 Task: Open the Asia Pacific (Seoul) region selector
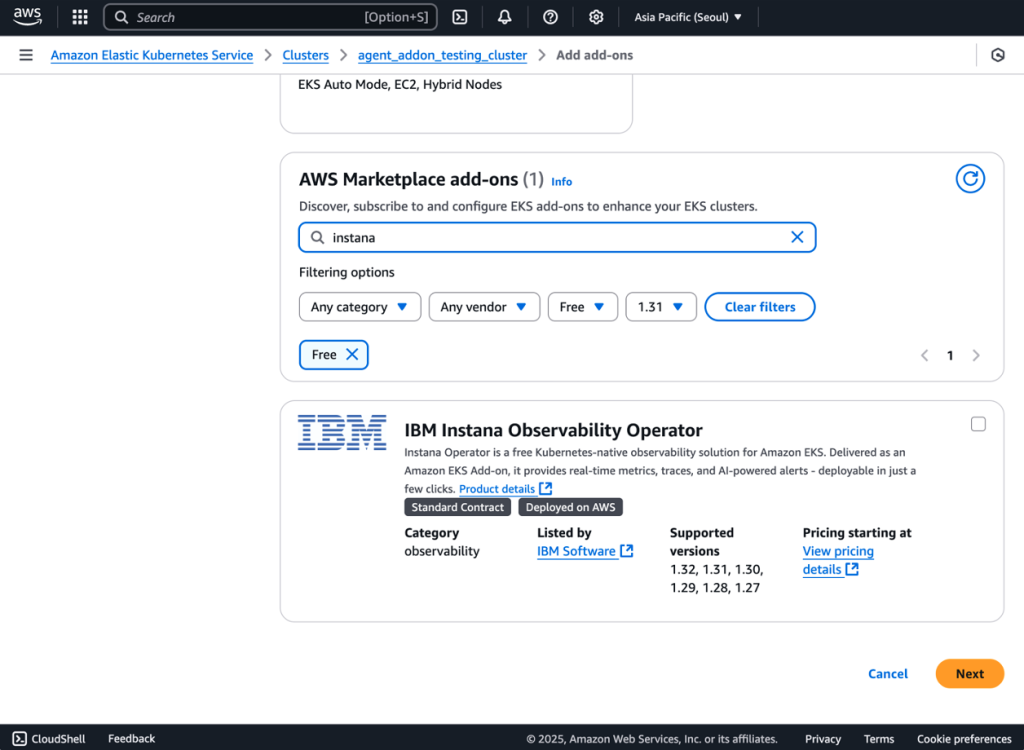pyautogui.click(x=688, y=17)
